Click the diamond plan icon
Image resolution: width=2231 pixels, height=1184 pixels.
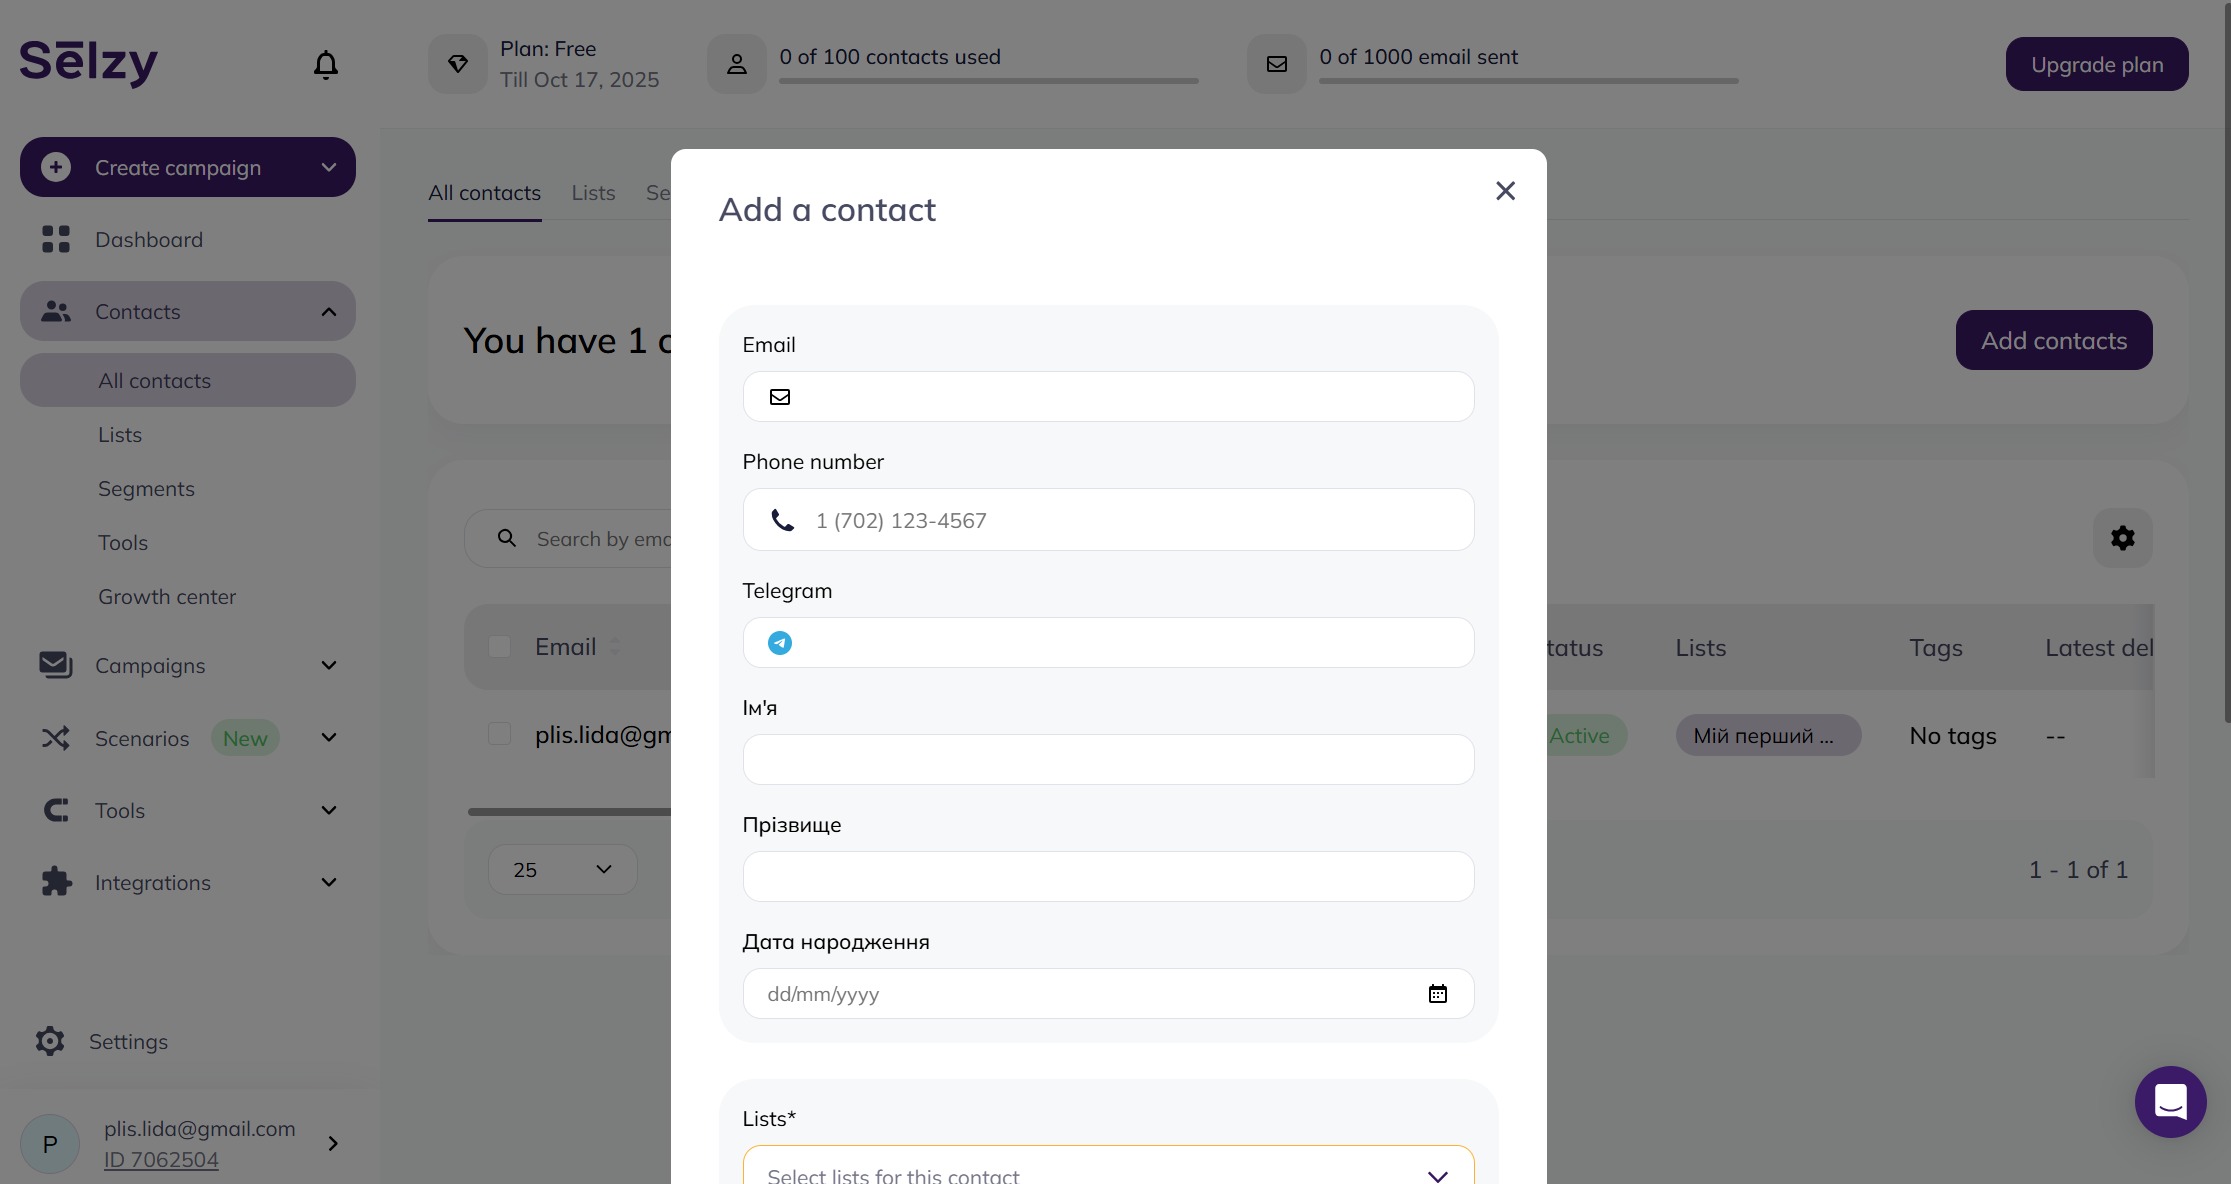tap(458, 64)
